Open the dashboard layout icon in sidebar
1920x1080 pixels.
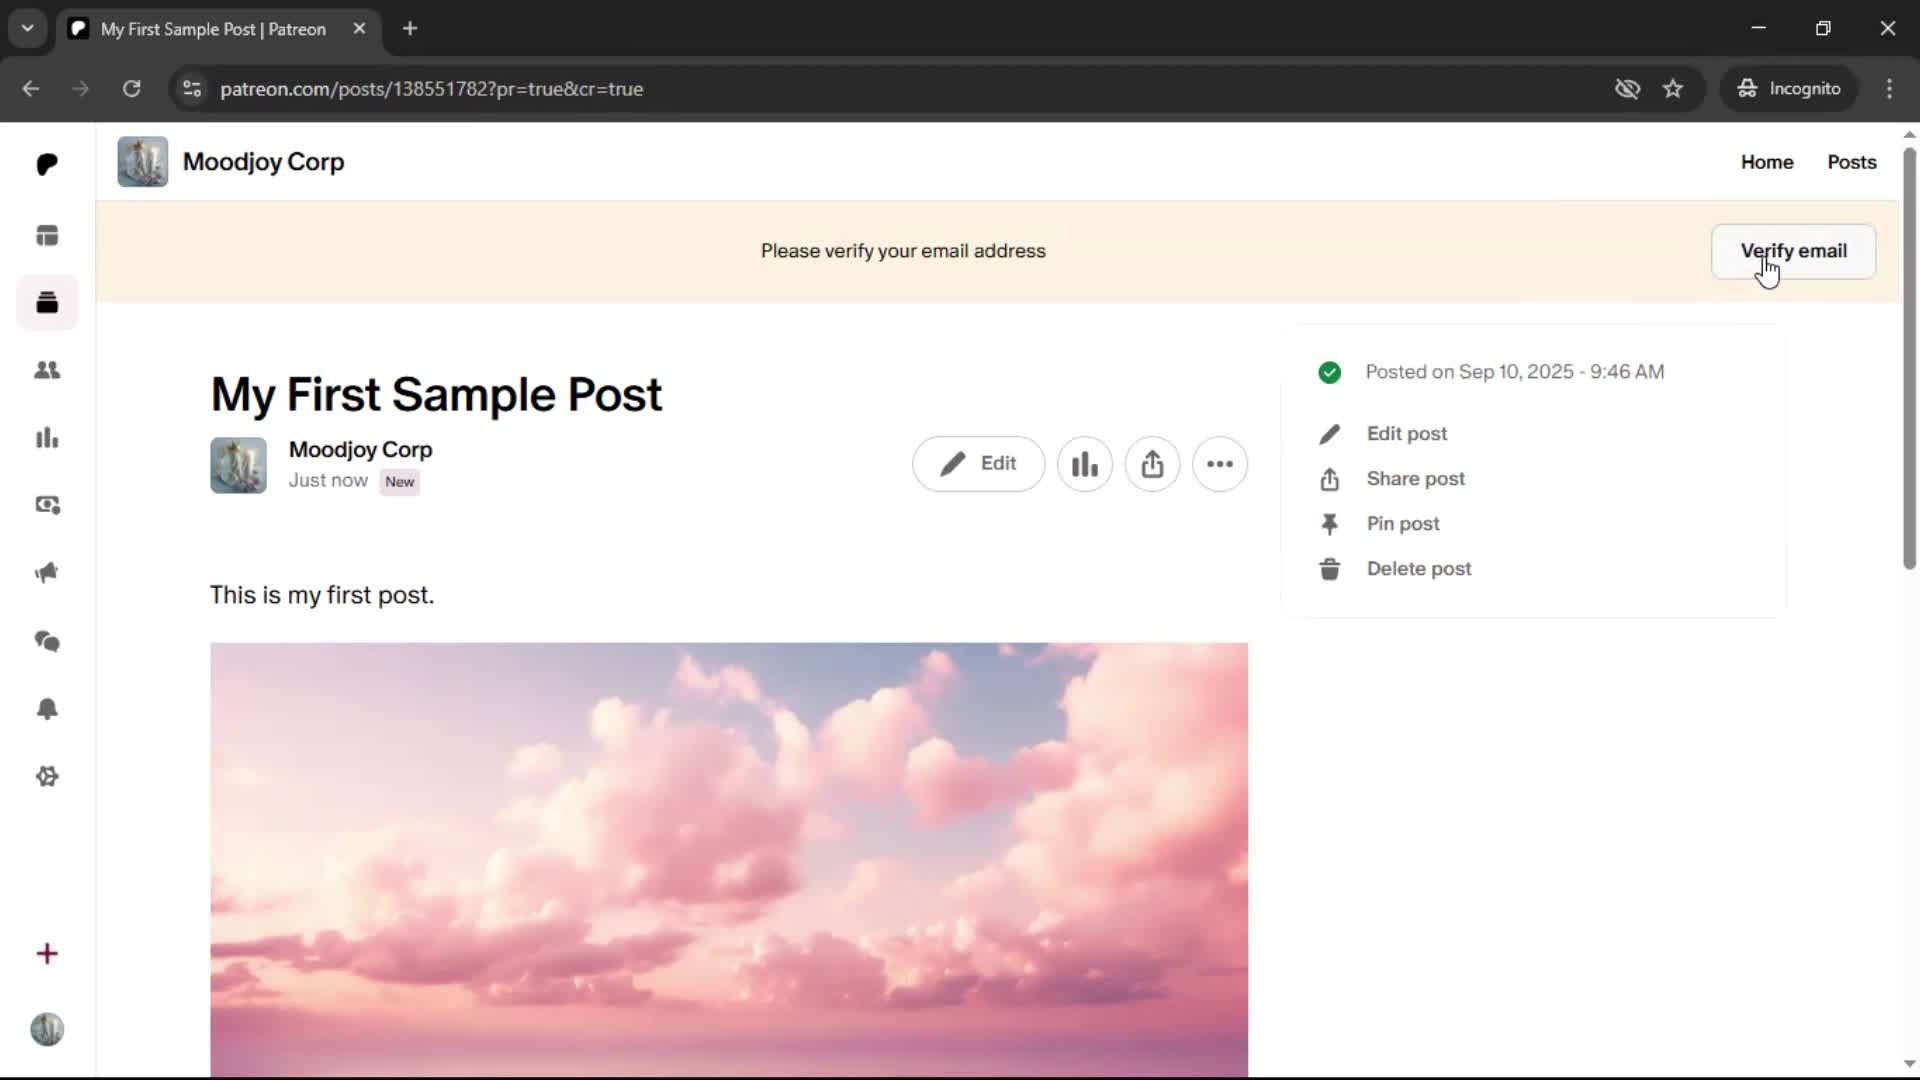point(47,236)
